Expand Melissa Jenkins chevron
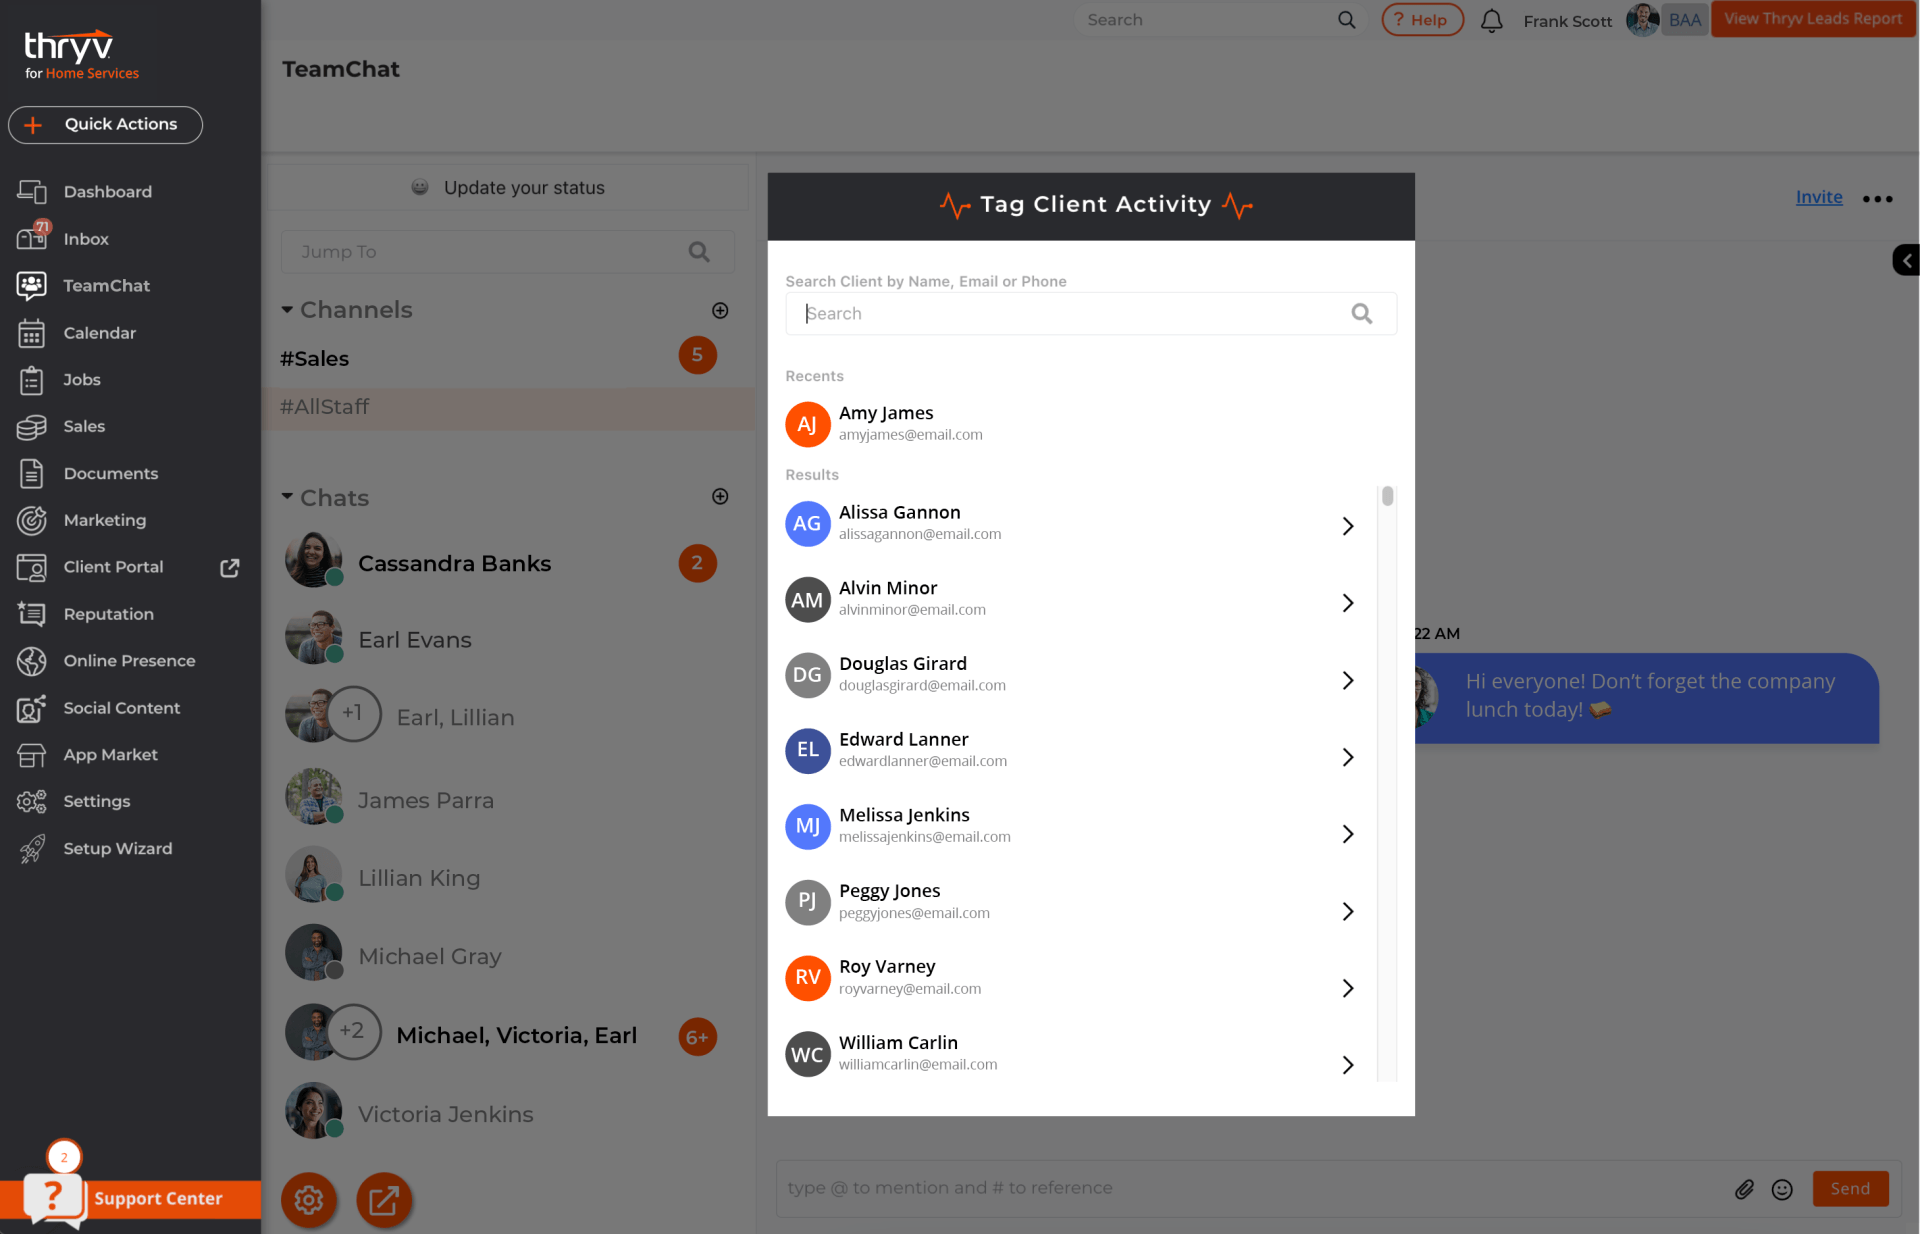This screenshot has width=1920, height=1234. point(1348,834)
